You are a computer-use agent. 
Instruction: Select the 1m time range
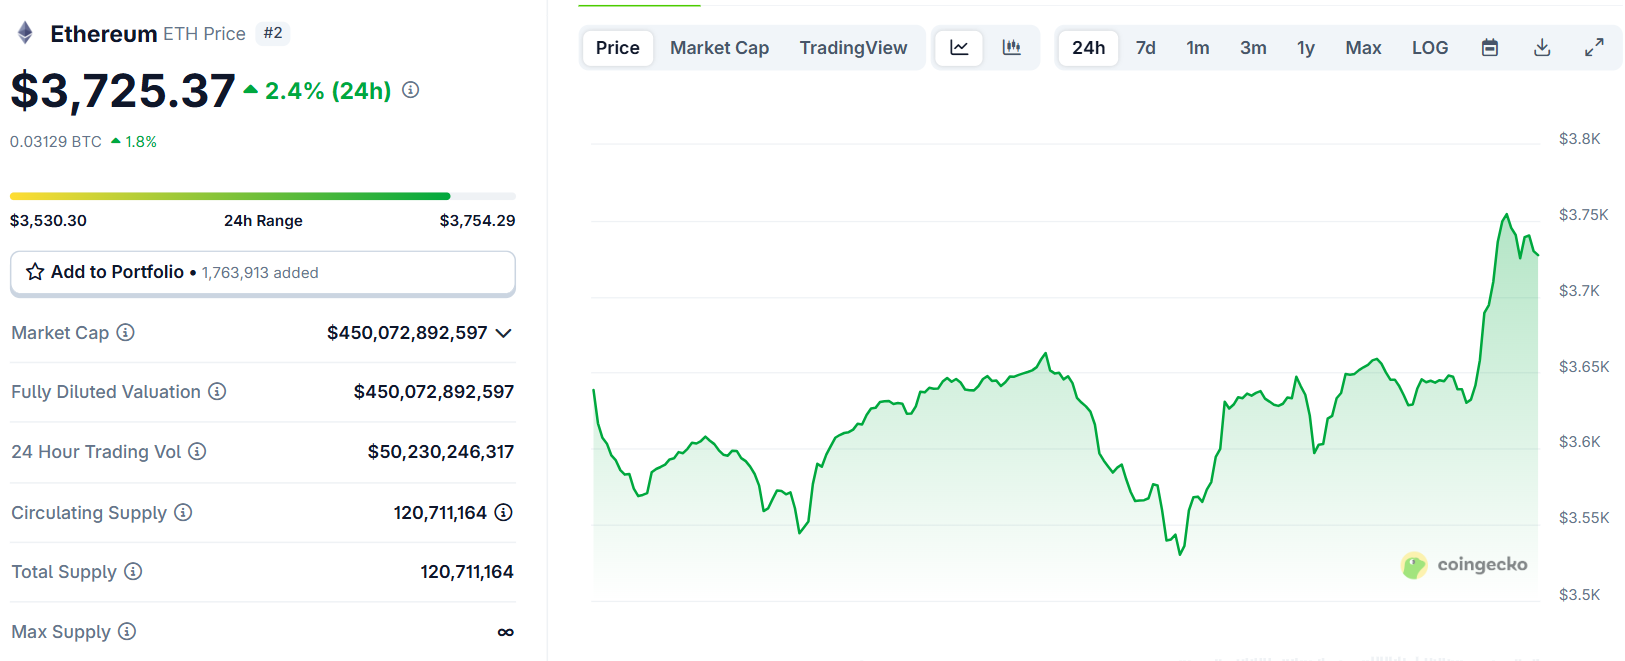click(1198, 48)
